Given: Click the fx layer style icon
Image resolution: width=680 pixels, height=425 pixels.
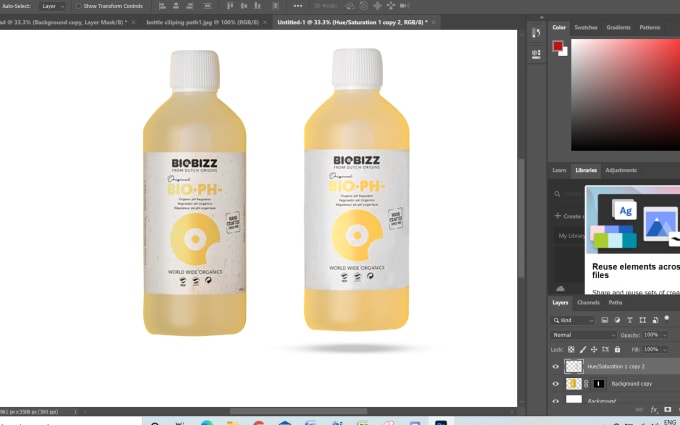Looking at the screenshot, I should click(x=654, y=409).
